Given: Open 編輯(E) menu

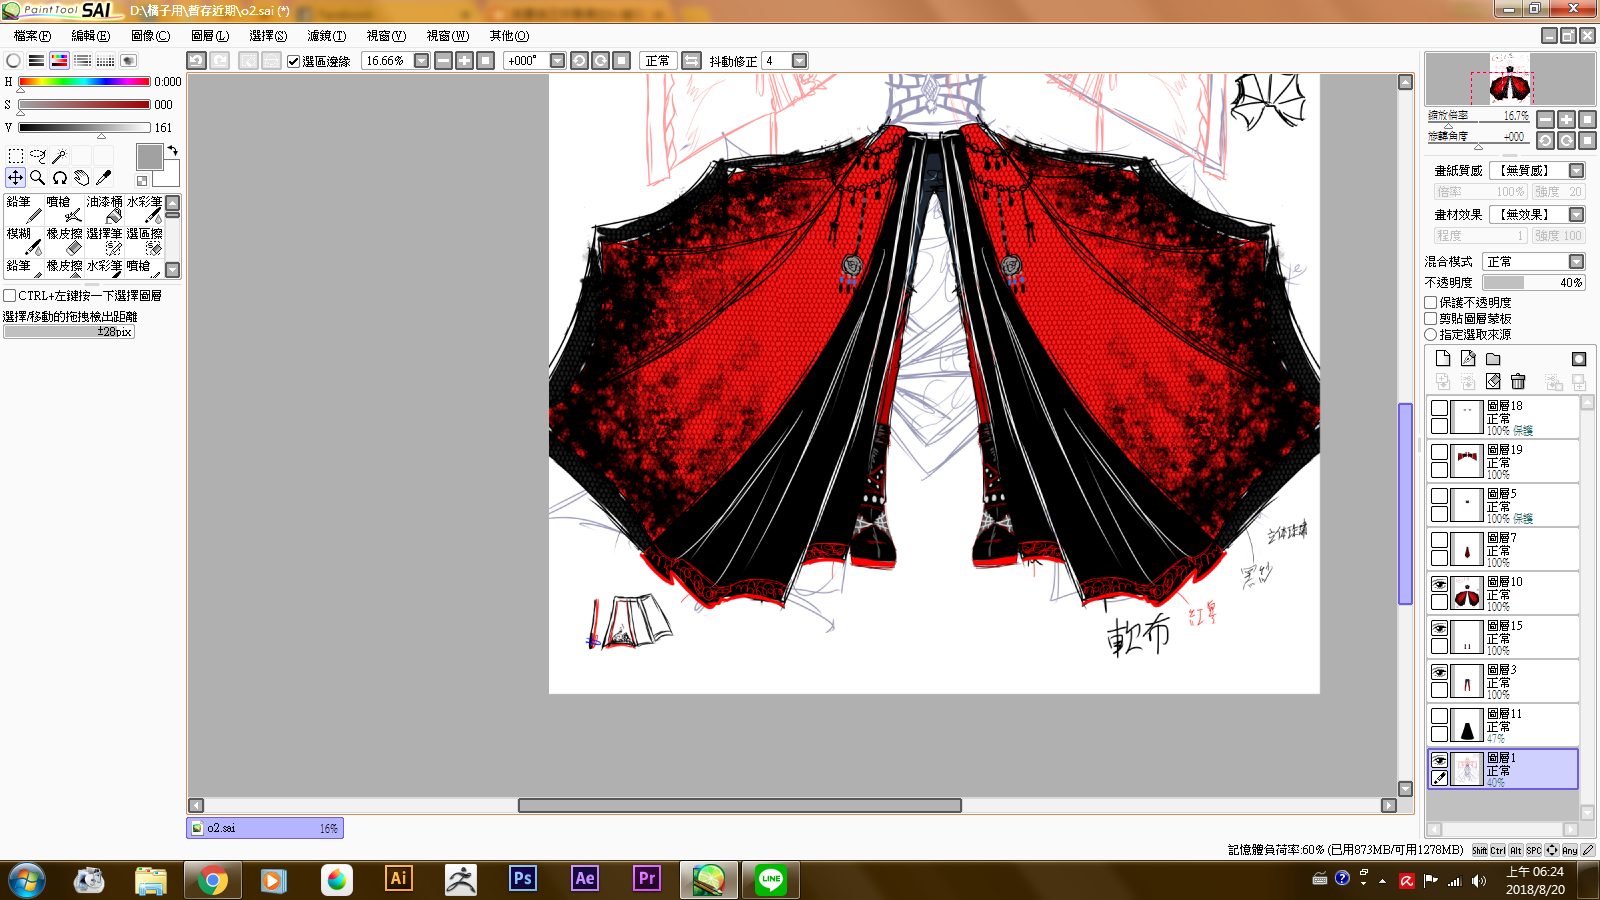Looking at the screenshot, I should (x=91, y=36).
